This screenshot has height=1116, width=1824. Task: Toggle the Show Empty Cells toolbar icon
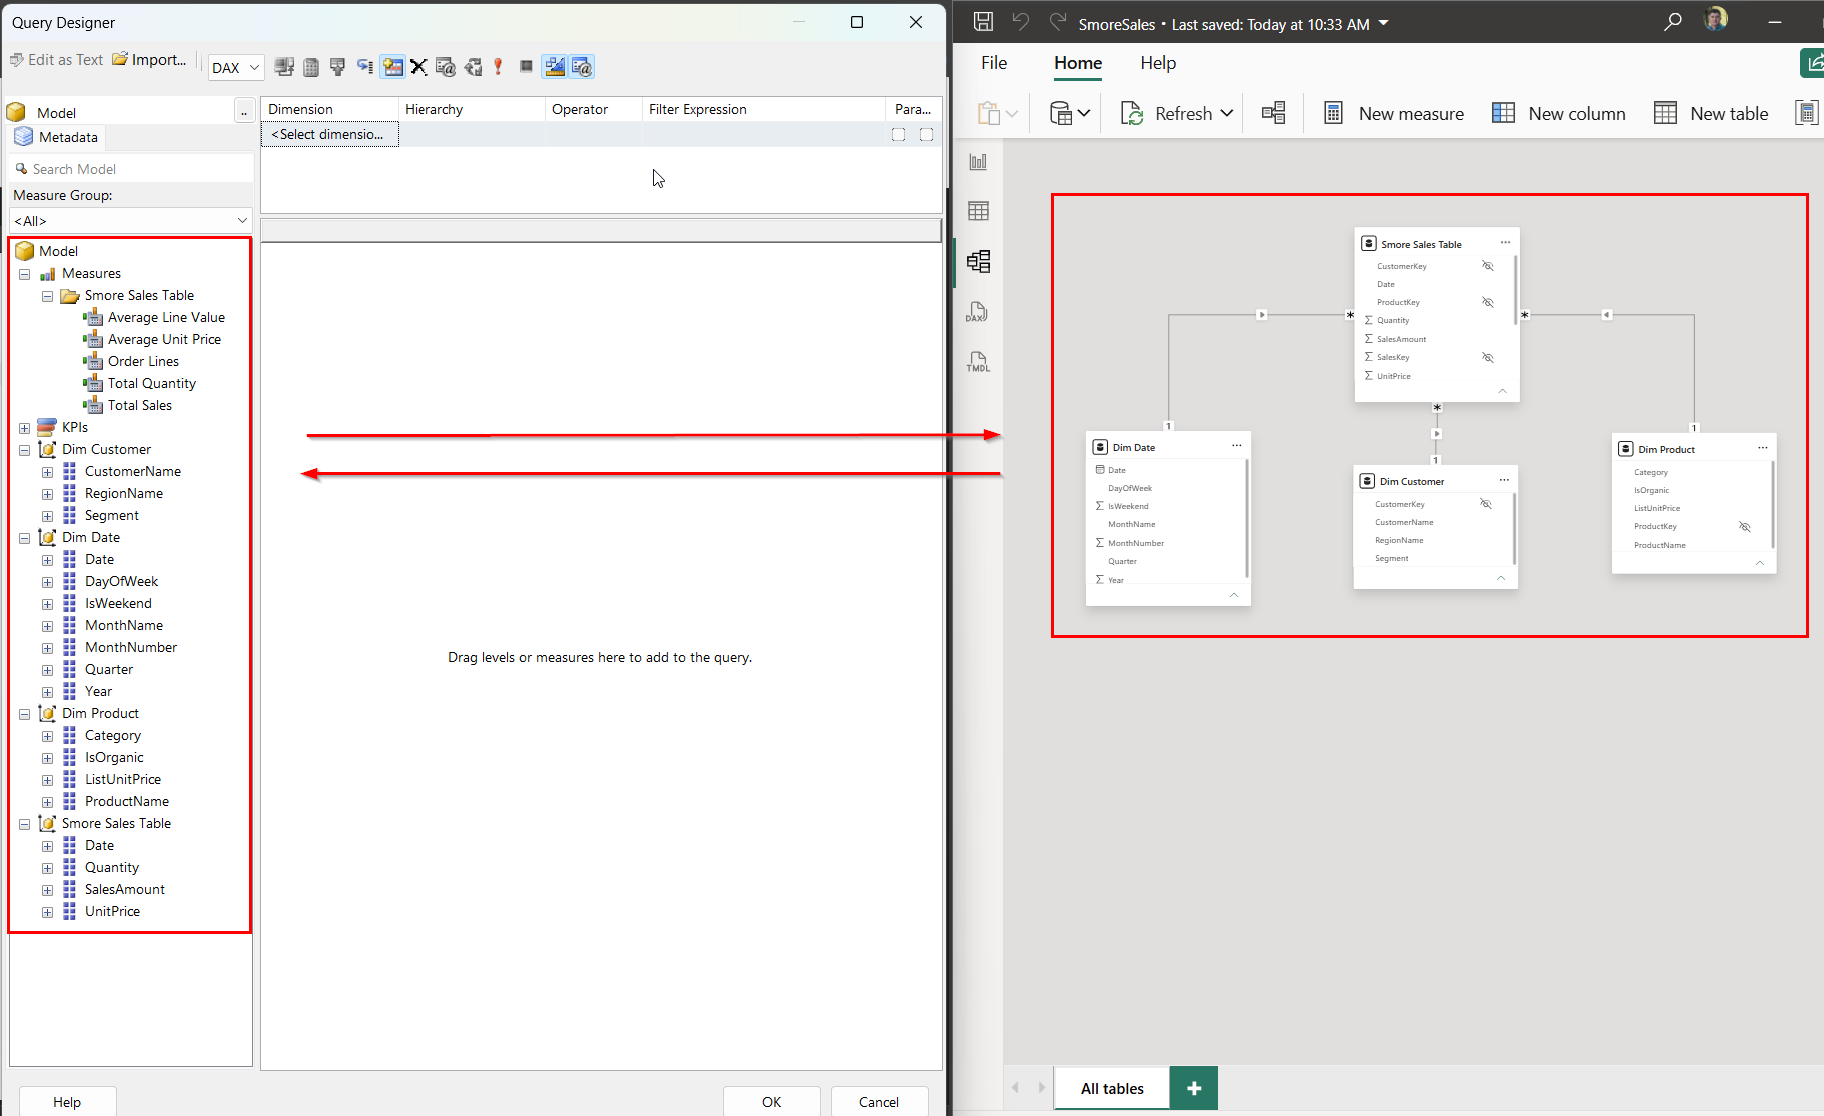[338, 67]
